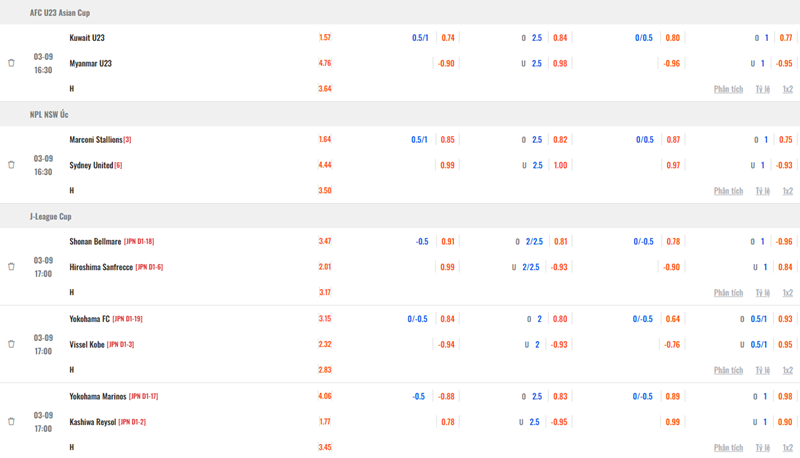Click Kuwait U23 team name
Viewport: 800px width, 458px height.
[87, 38]
